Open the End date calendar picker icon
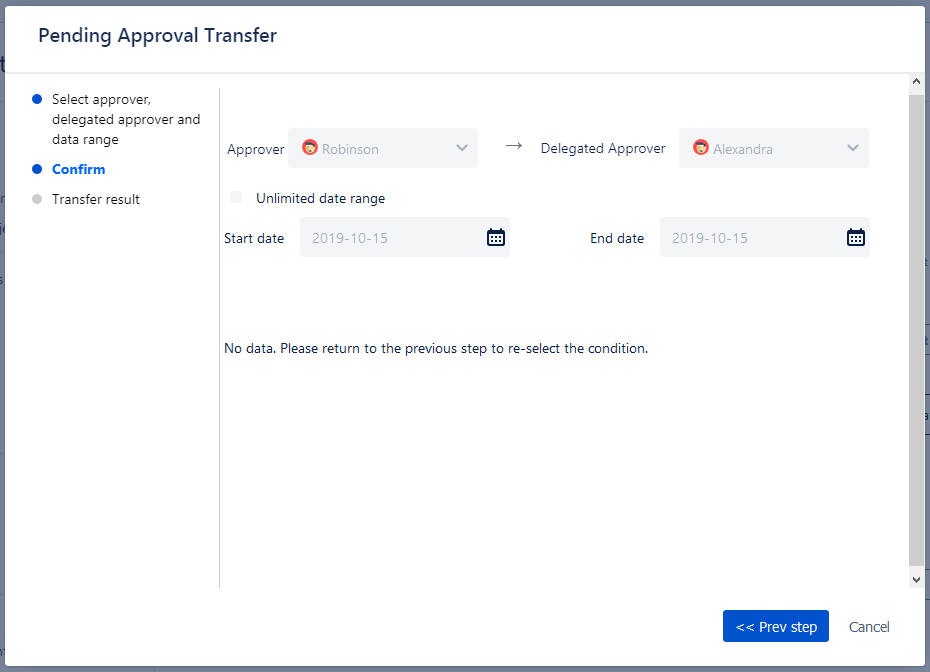The width and height of the screenshot is (930, 672). tap(856, 237)
